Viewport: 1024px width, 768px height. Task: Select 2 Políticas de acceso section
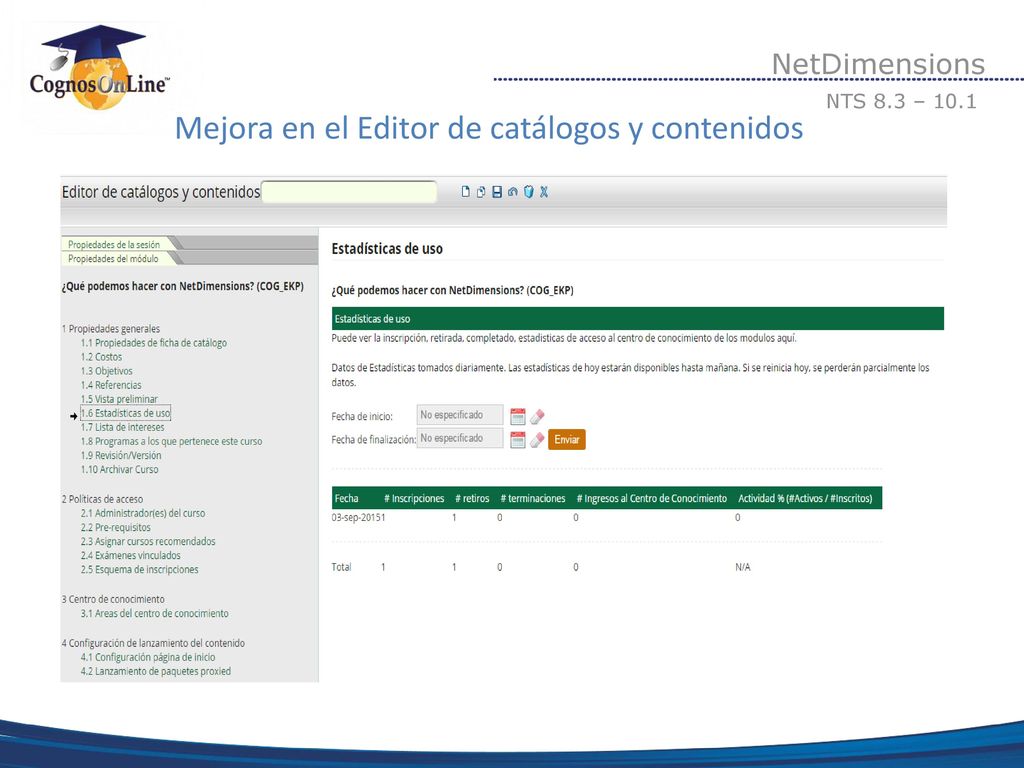tap(103, 499)
